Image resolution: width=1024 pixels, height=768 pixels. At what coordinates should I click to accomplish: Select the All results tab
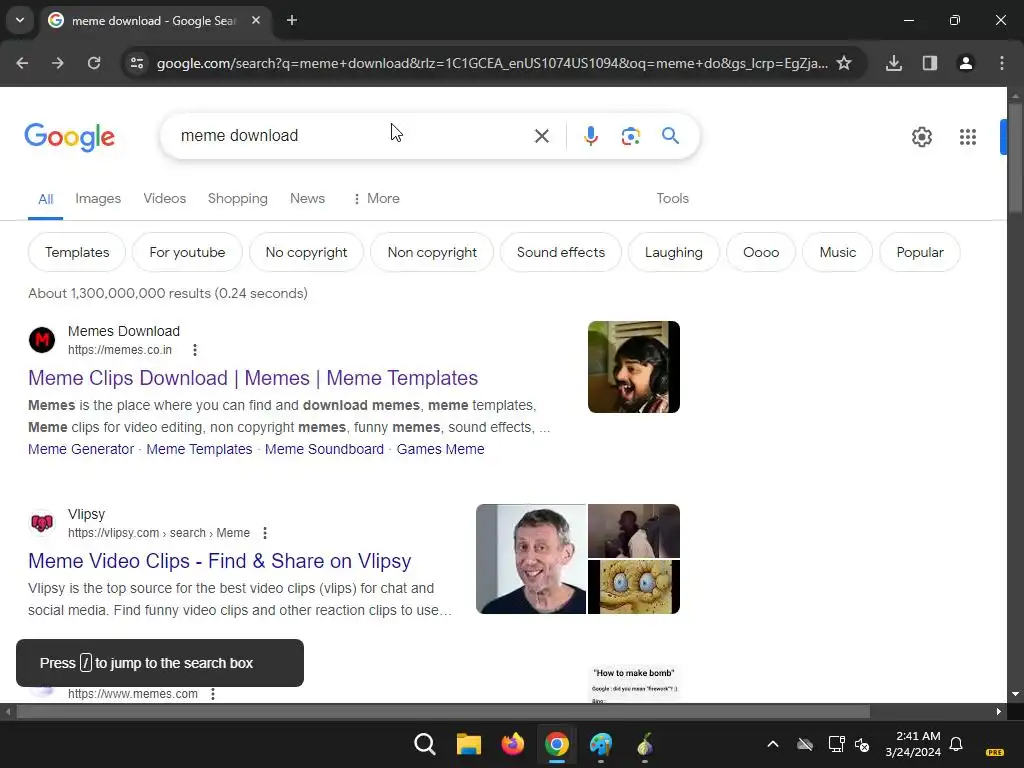pyautogui.click(x=46, y=199)
